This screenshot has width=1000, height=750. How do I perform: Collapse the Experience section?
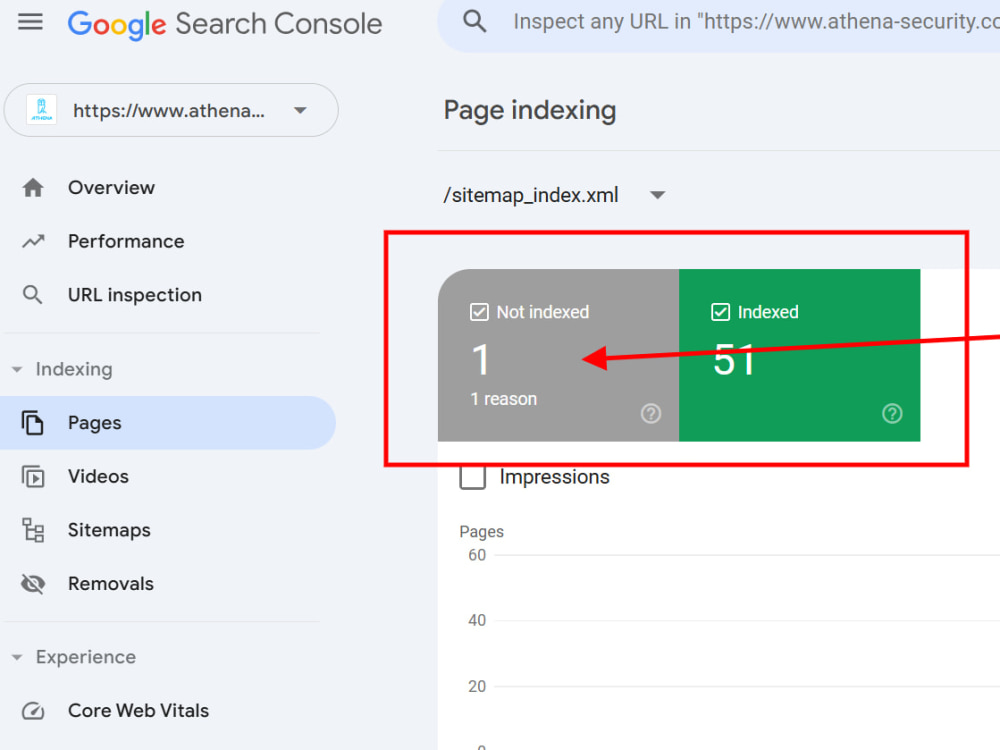pos(73,657)
